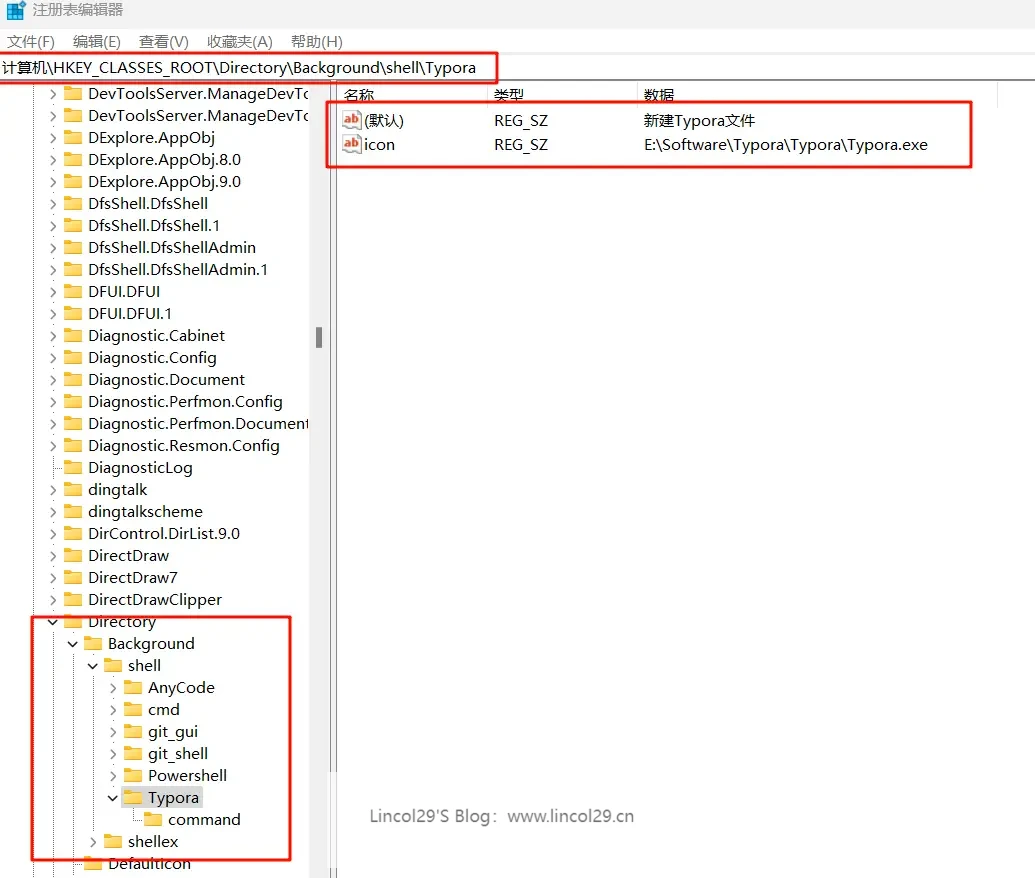Screen dimensions: 1035x878
Task: Click the 名称 column header
Action: (359, 95)
